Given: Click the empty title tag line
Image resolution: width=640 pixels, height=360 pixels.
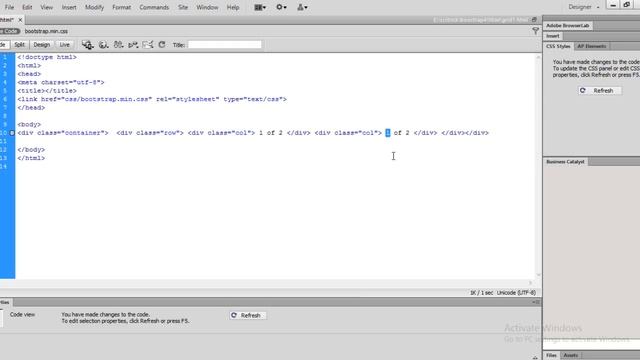Looking at the screenshot, I should [47, 91].
